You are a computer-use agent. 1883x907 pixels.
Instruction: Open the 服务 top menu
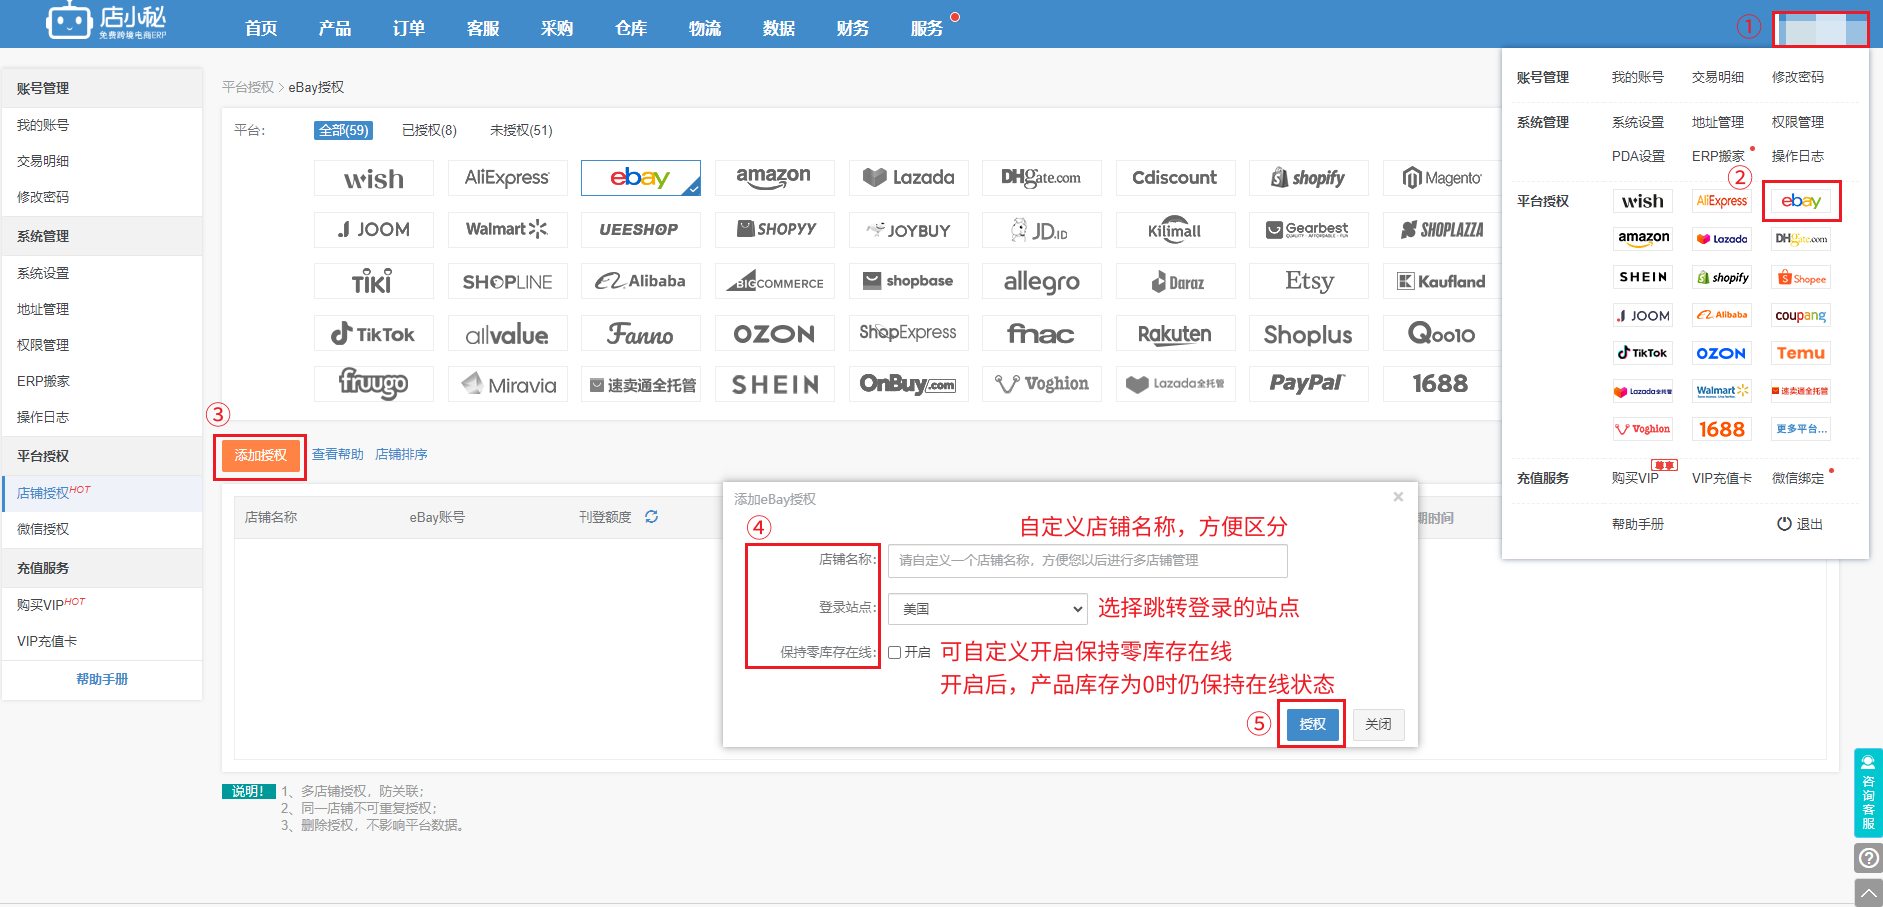[x=927, y=28]
